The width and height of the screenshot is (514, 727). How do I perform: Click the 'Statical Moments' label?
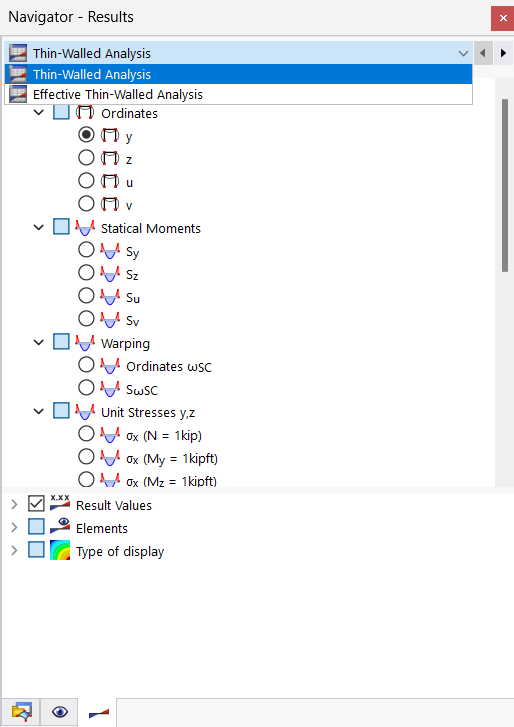tap(151, 228)
